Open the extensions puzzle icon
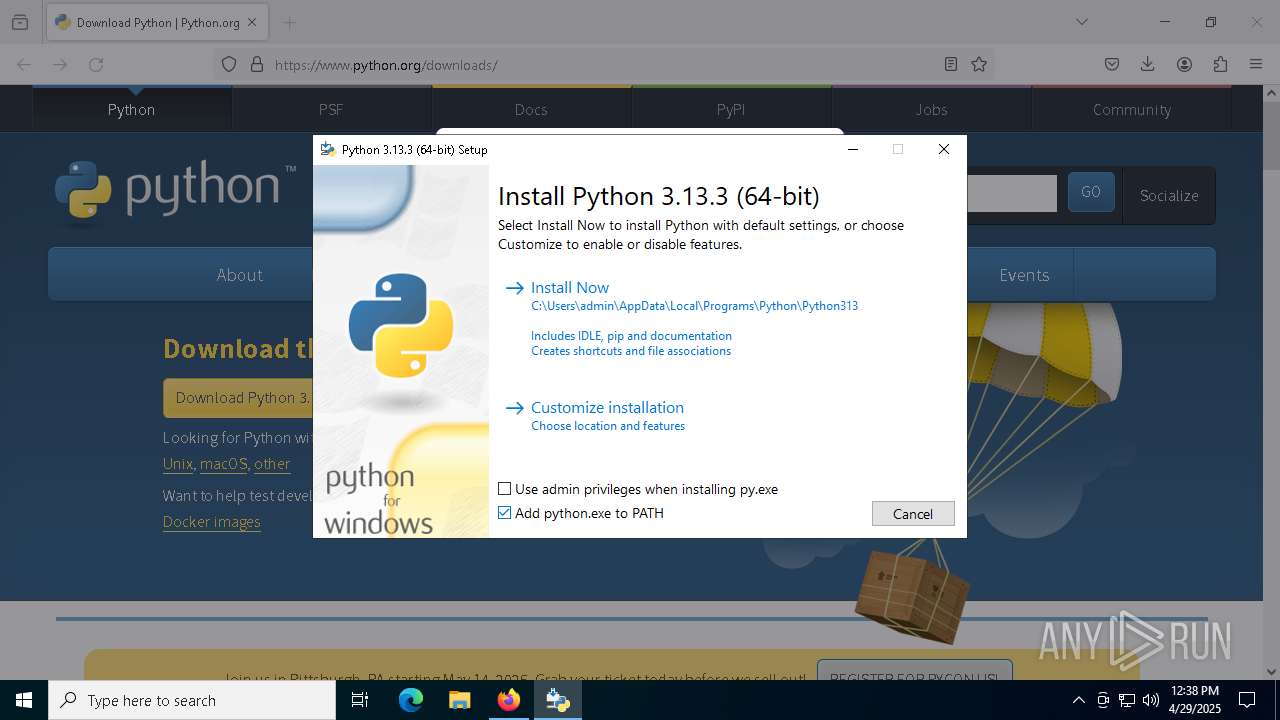Screen dimensions: 1280x720 coord(1220,64)
